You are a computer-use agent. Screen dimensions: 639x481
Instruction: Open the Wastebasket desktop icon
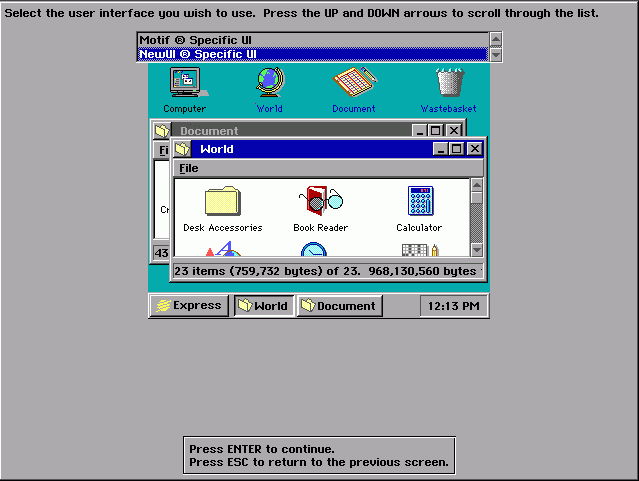(x=450, y=82)
